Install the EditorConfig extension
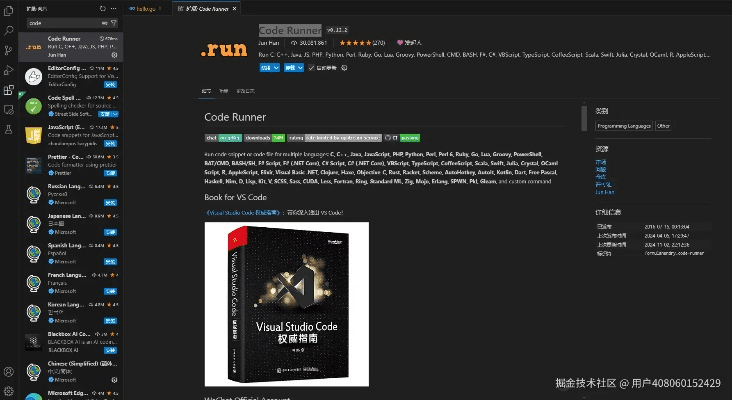Screen dimensions: 732x400 tap(110, 84)
